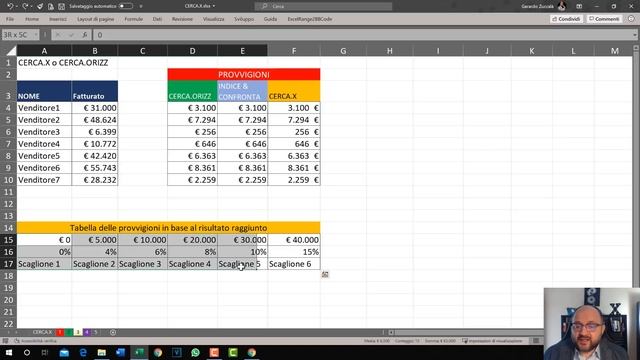The height and width of the screenshot is (360, 640).
Task: Click the Select All corner triangle
Action: [11, 51]
